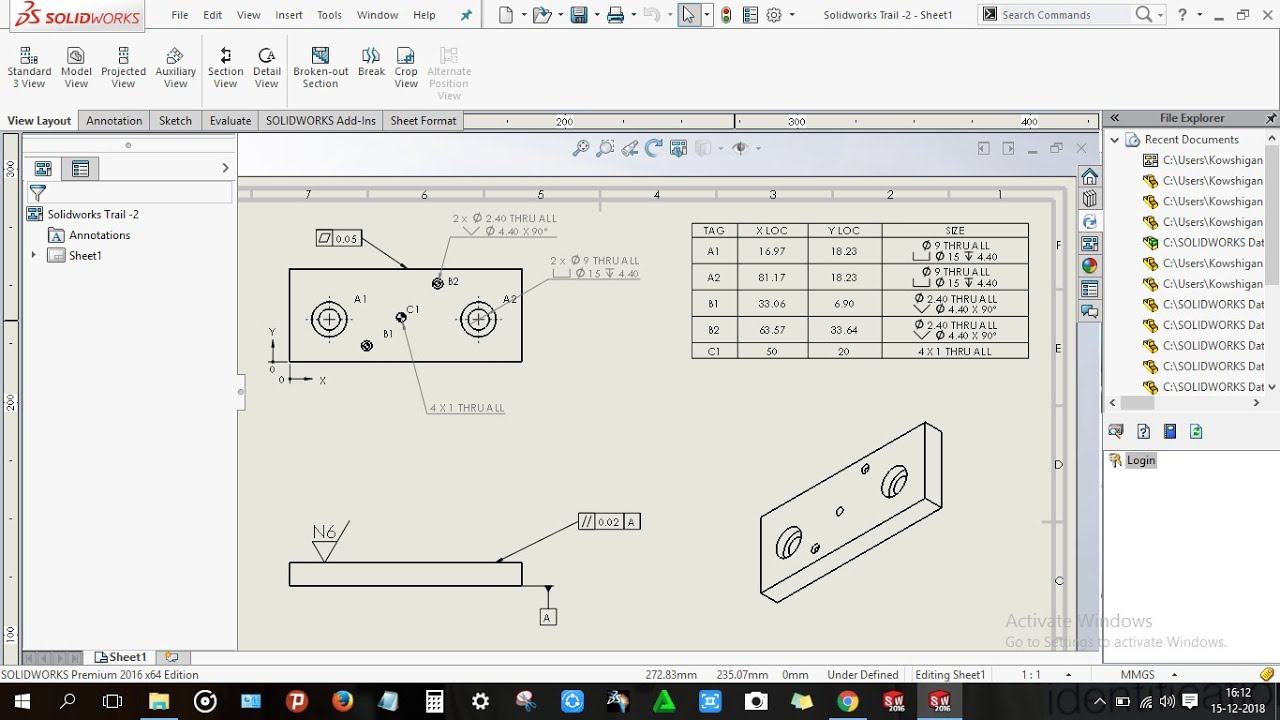Click the Login link
The width and height of the screenshot is (1280, 720).
coord(1140,461)
